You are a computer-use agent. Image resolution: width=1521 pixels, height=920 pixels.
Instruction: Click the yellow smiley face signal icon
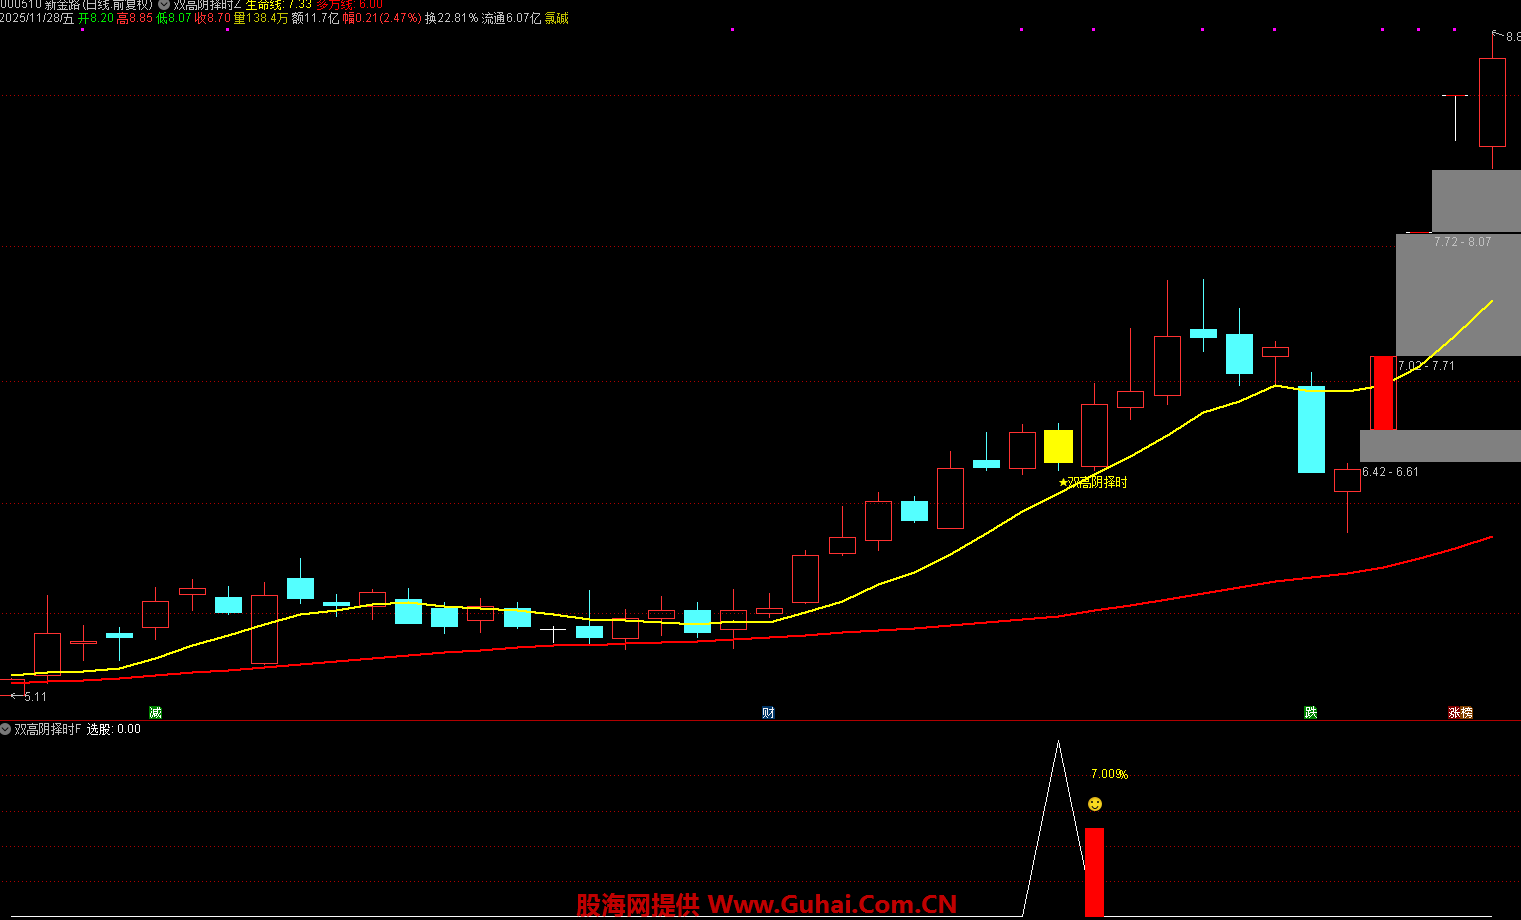[x=1095, y=804]
